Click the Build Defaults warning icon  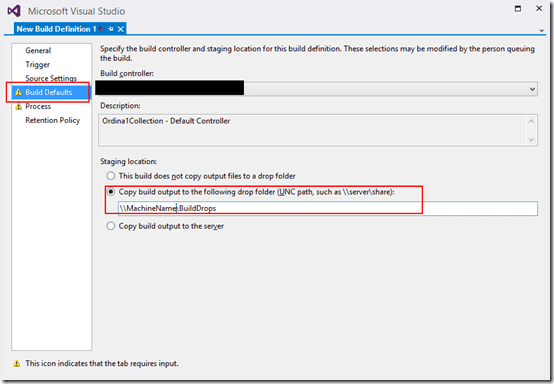pyautogui.click(x=18, y=92)
